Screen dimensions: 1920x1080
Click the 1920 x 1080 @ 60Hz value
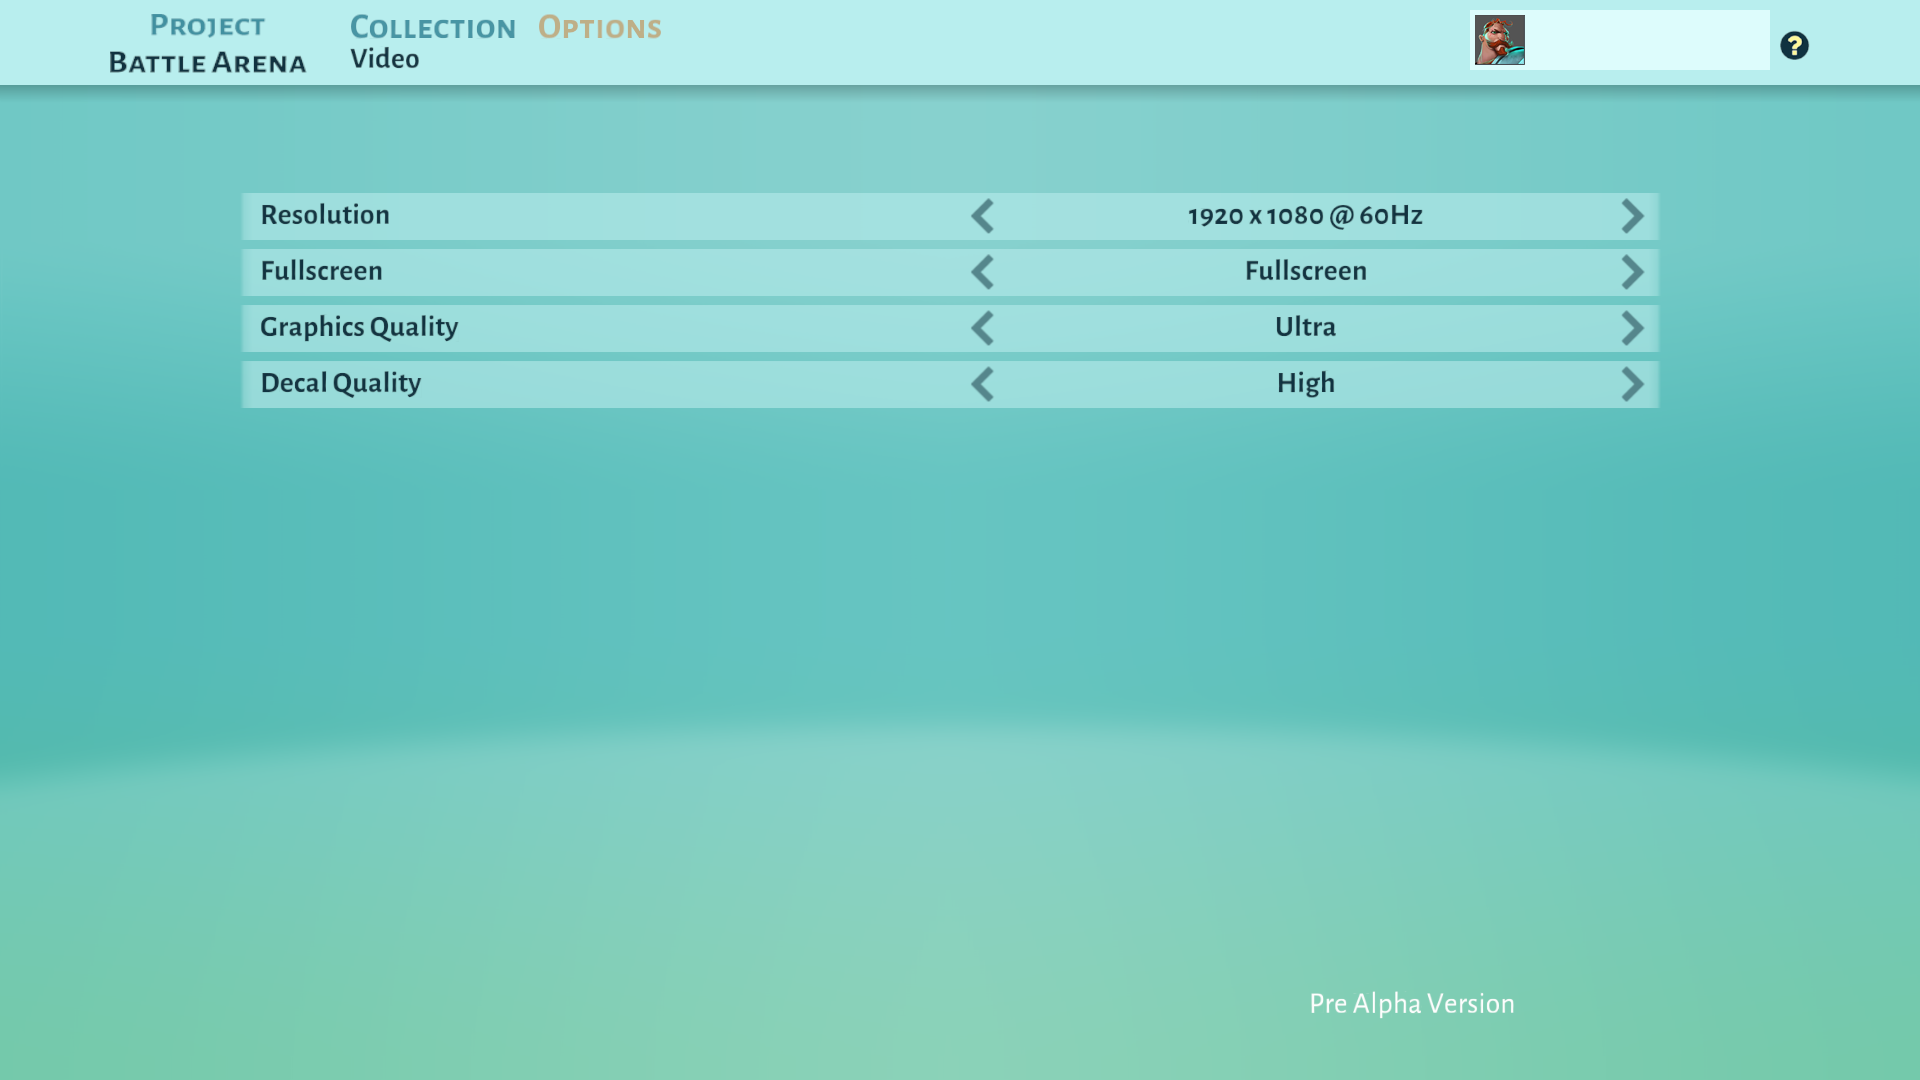click(1305, 216)
